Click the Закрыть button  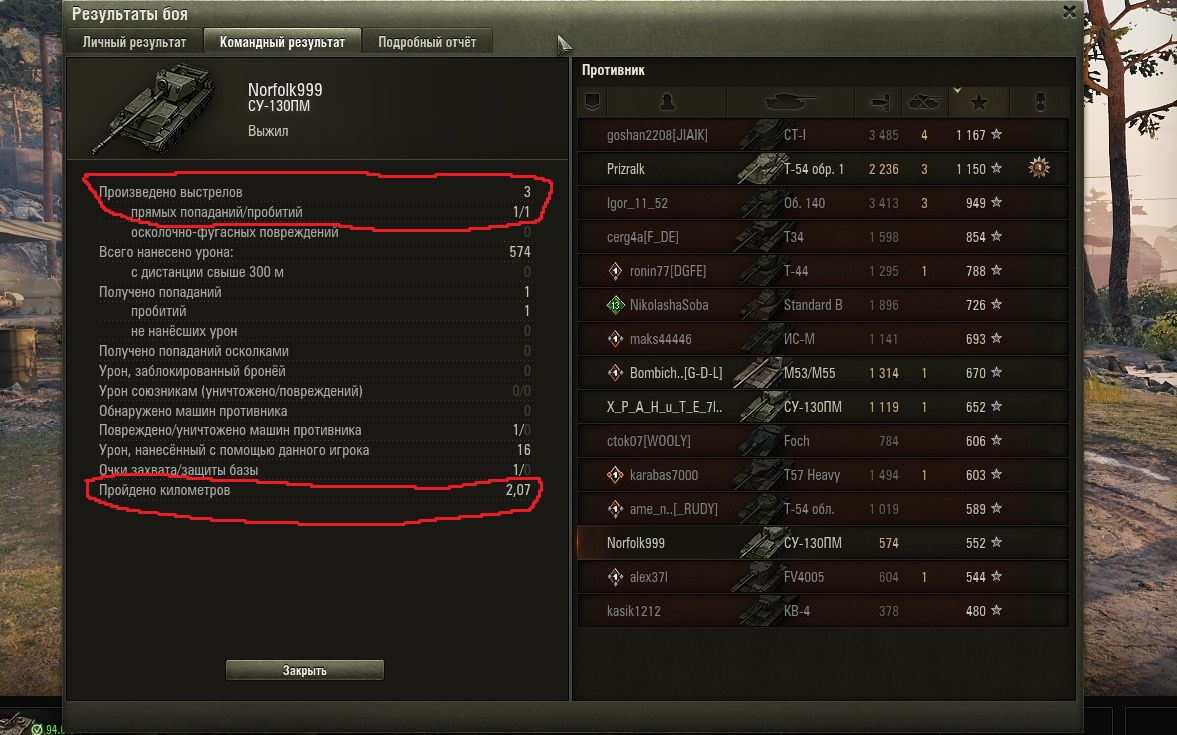coord(305,670)
